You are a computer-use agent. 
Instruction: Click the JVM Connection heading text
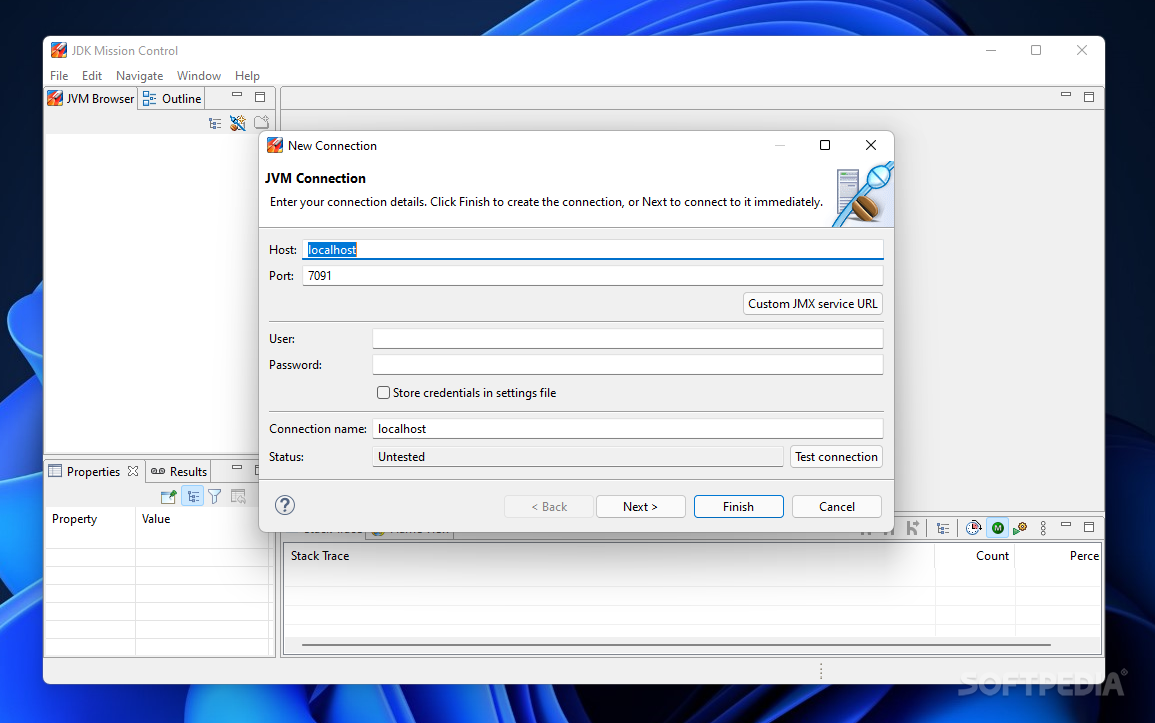pyautogui.click(x=315, y=178)
